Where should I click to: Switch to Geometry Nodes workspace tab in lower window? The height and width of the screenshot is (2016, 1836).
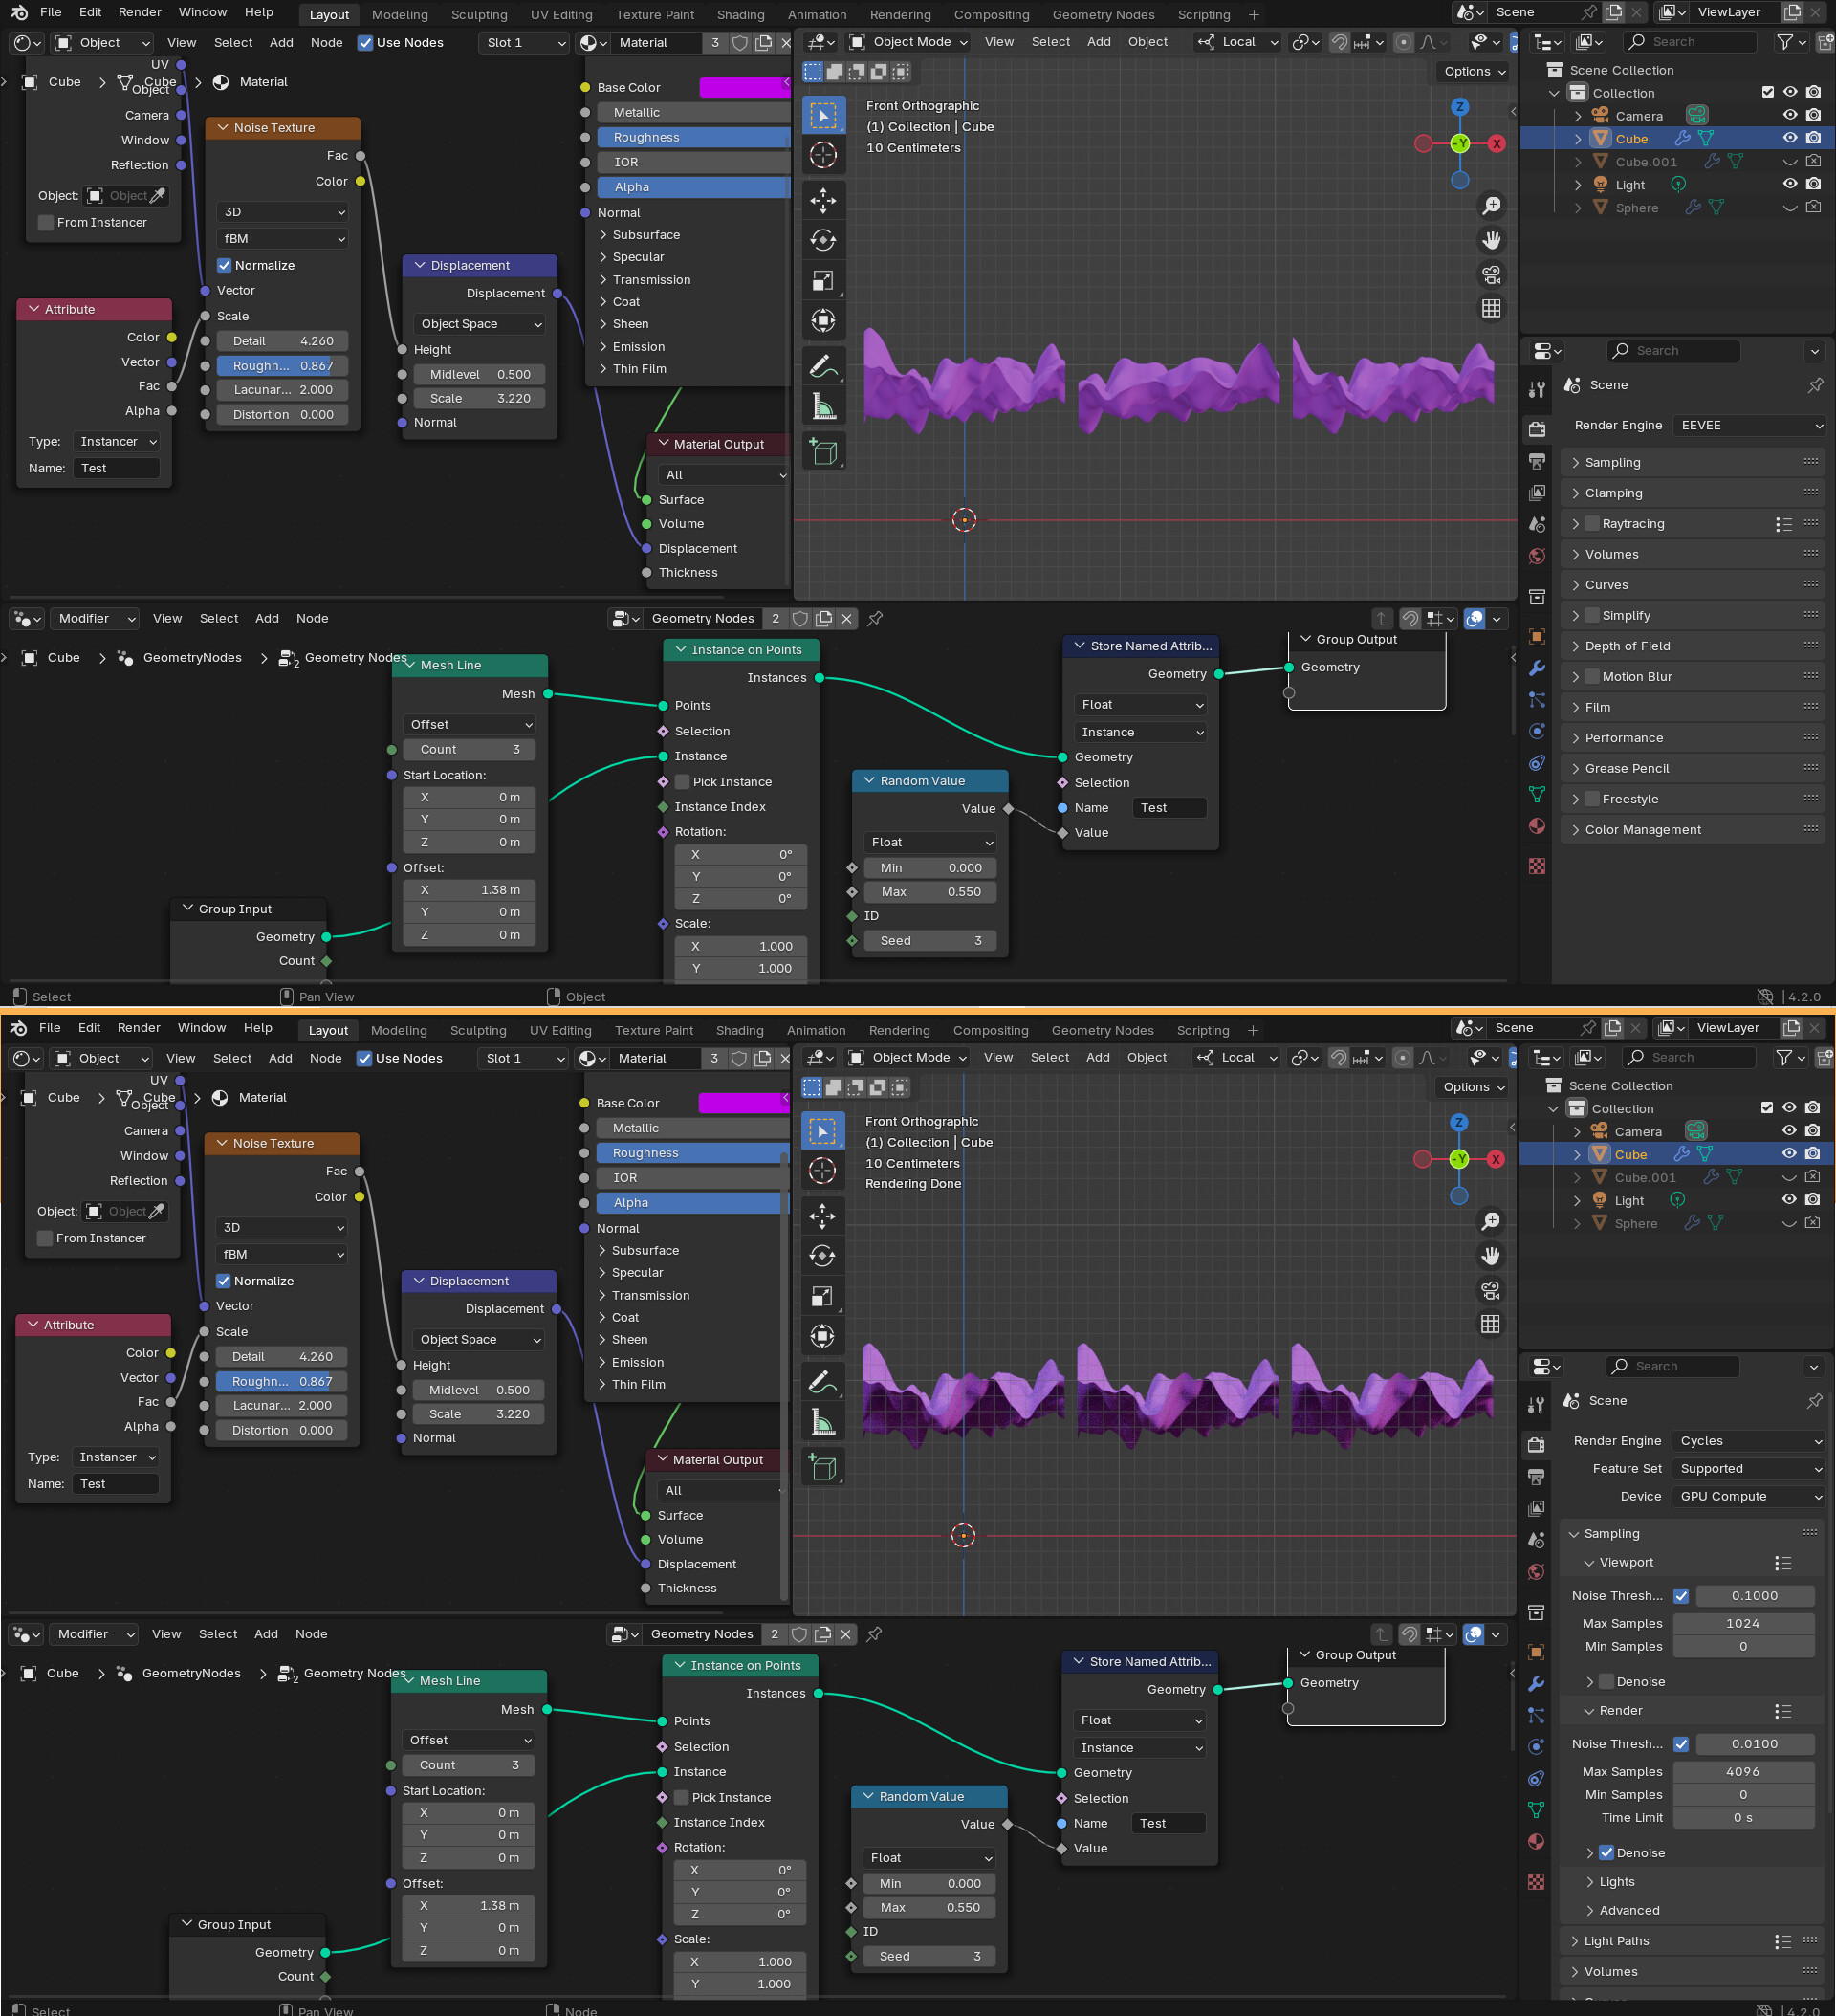pos(1102,1030)
